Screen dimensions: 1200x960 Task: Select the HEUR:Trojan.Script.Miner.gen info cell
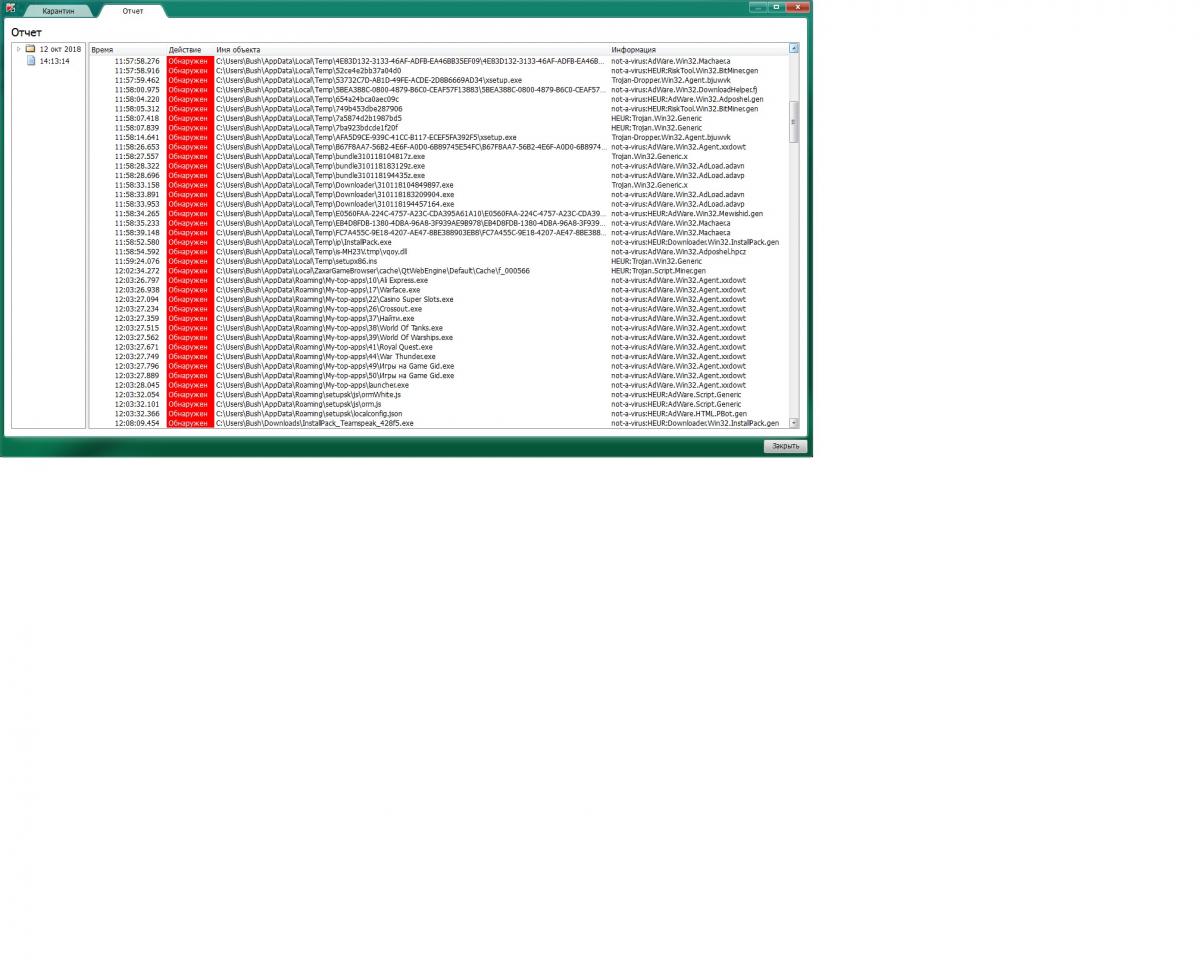(658, 270)
